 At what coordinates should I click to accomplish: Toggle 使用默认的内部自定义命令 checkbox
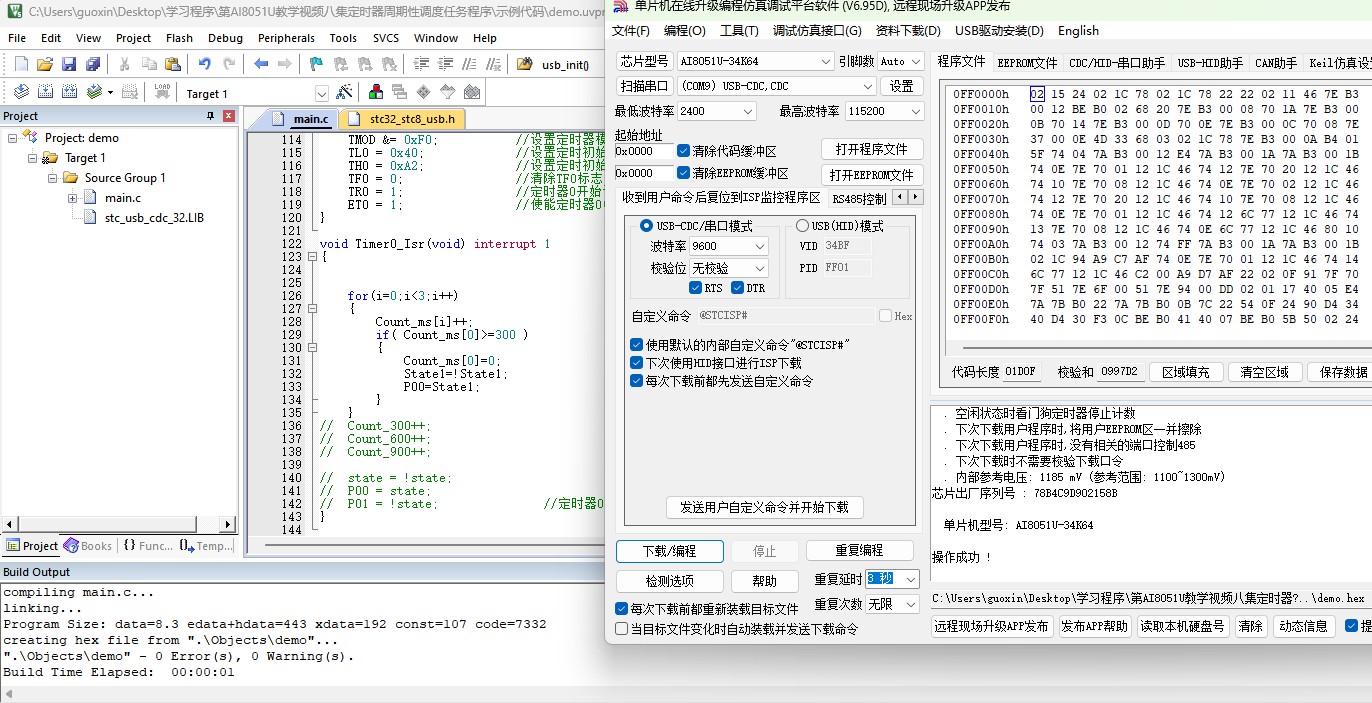(x=637, y=344)
